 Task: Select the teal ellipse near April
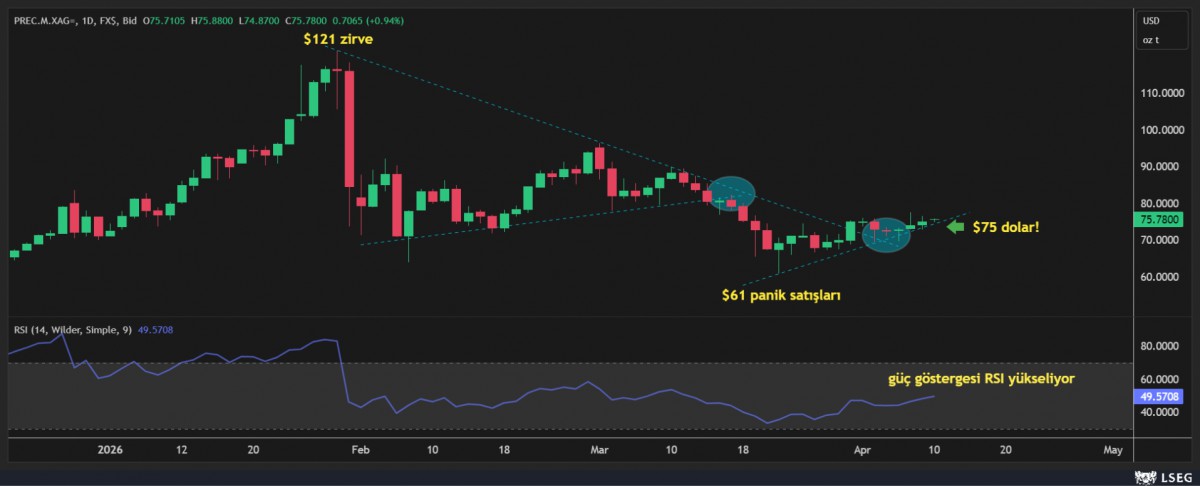click(885, 235)
